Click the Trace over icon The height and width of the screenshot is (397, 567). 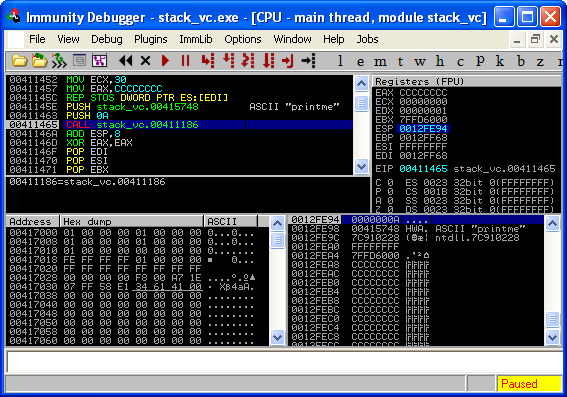[268, 61]
